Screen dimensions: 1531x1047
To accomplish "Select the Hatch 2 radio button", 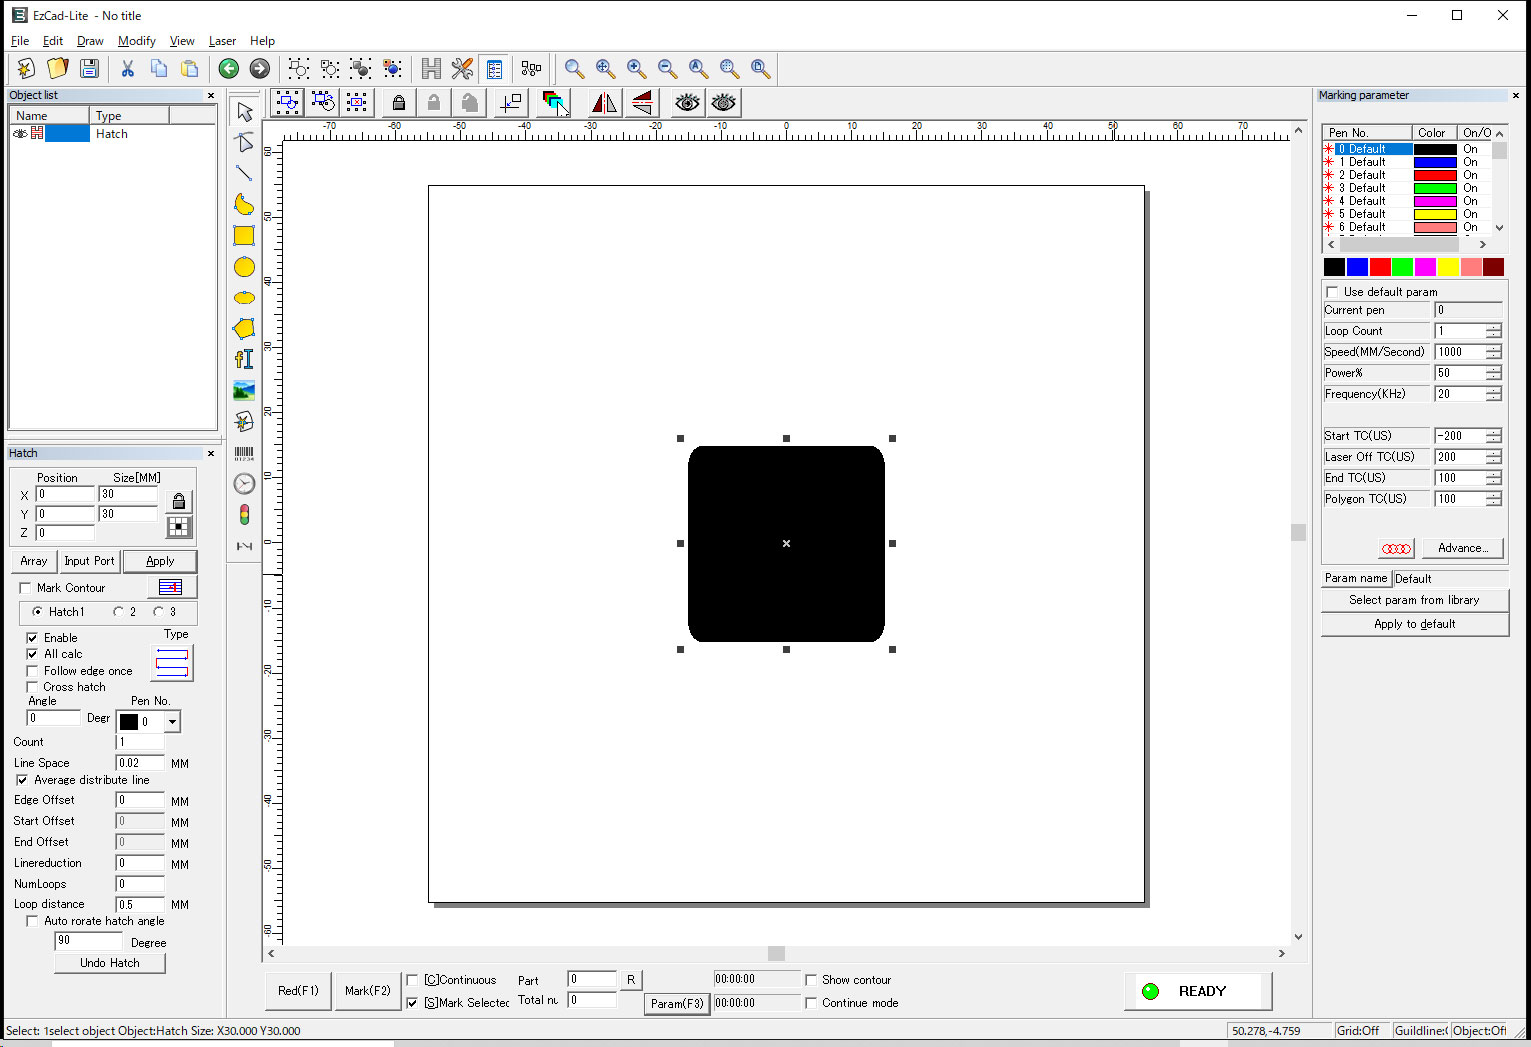I will tap(119, 612).
